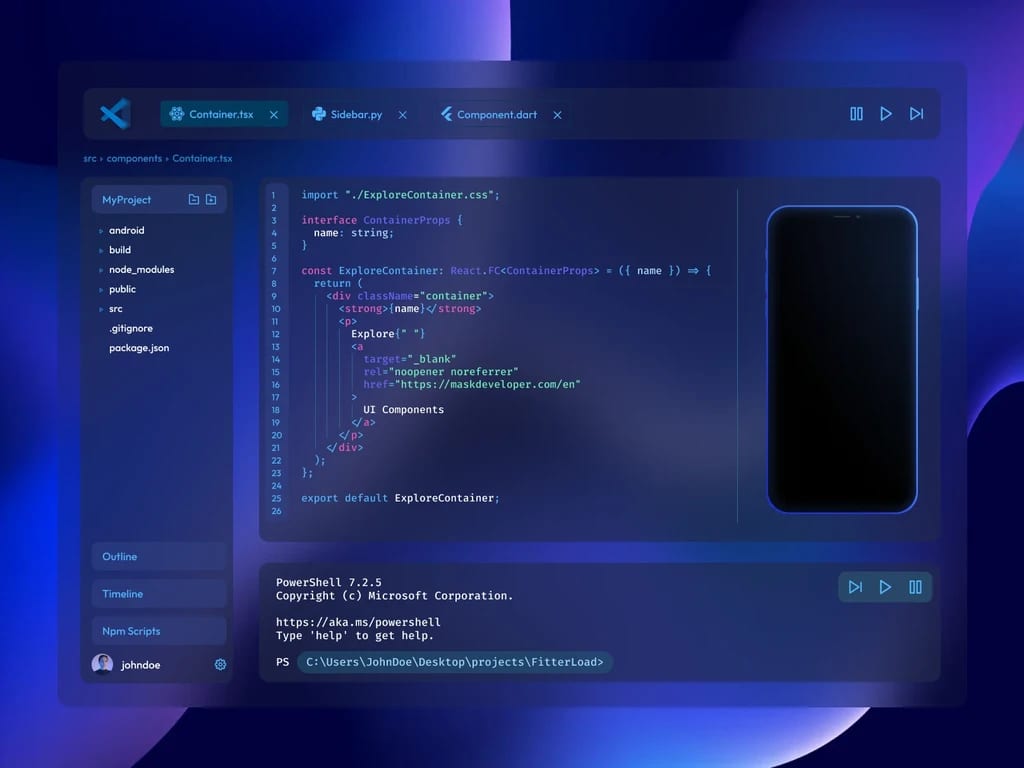Click the import ExploreContainer.css line
The image size is (1024, 768).
400,195
